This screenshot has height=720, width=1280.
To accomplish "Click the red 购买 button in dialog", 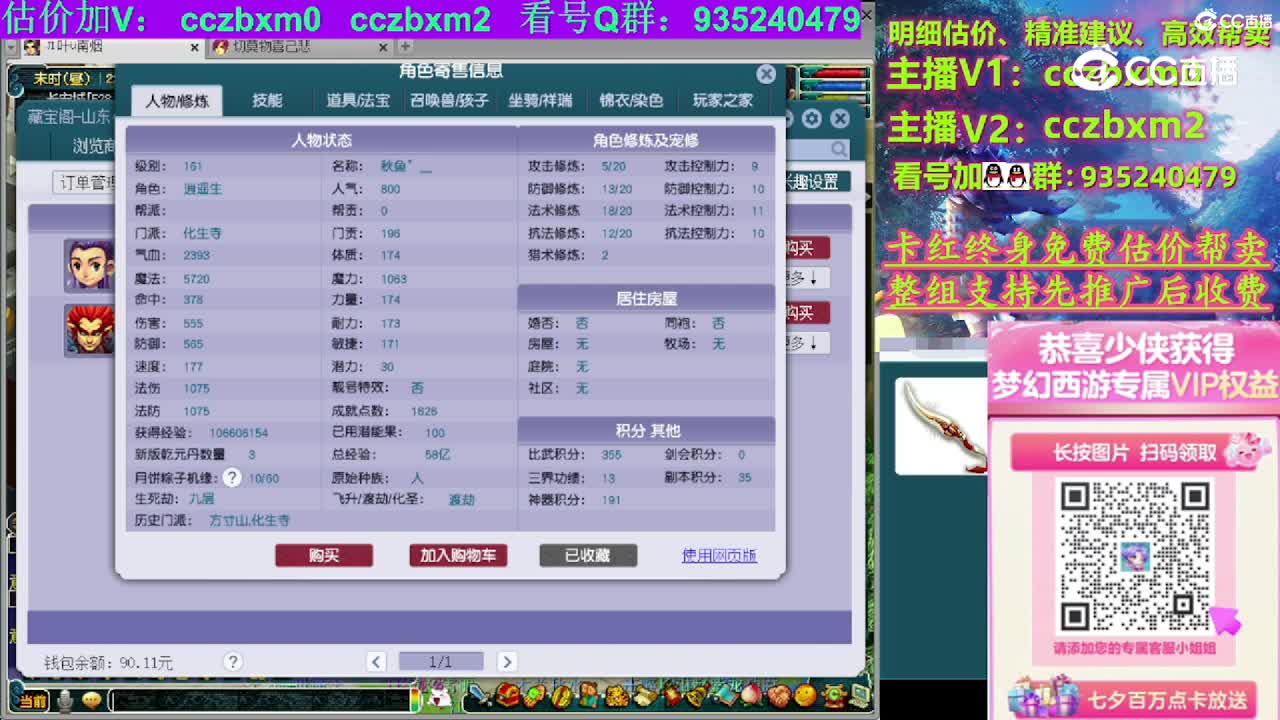I will [324, 555].
